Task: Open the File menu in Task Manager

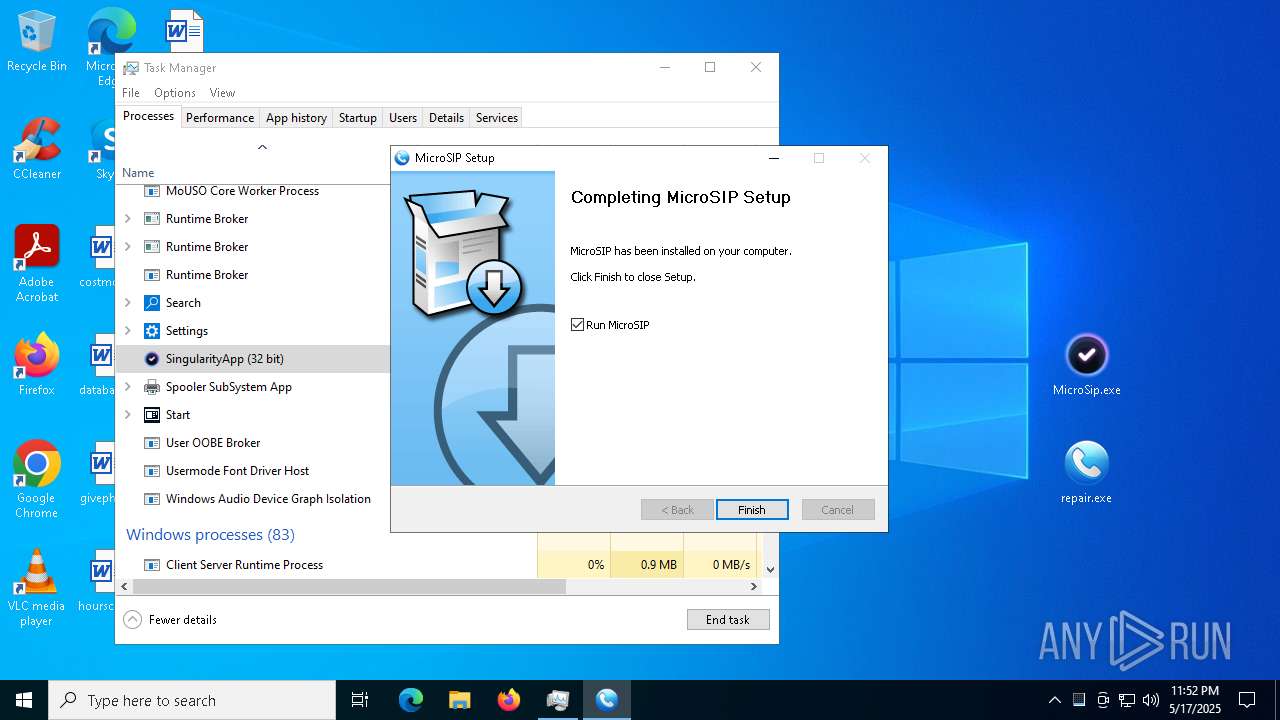Action: coord(131,93)
